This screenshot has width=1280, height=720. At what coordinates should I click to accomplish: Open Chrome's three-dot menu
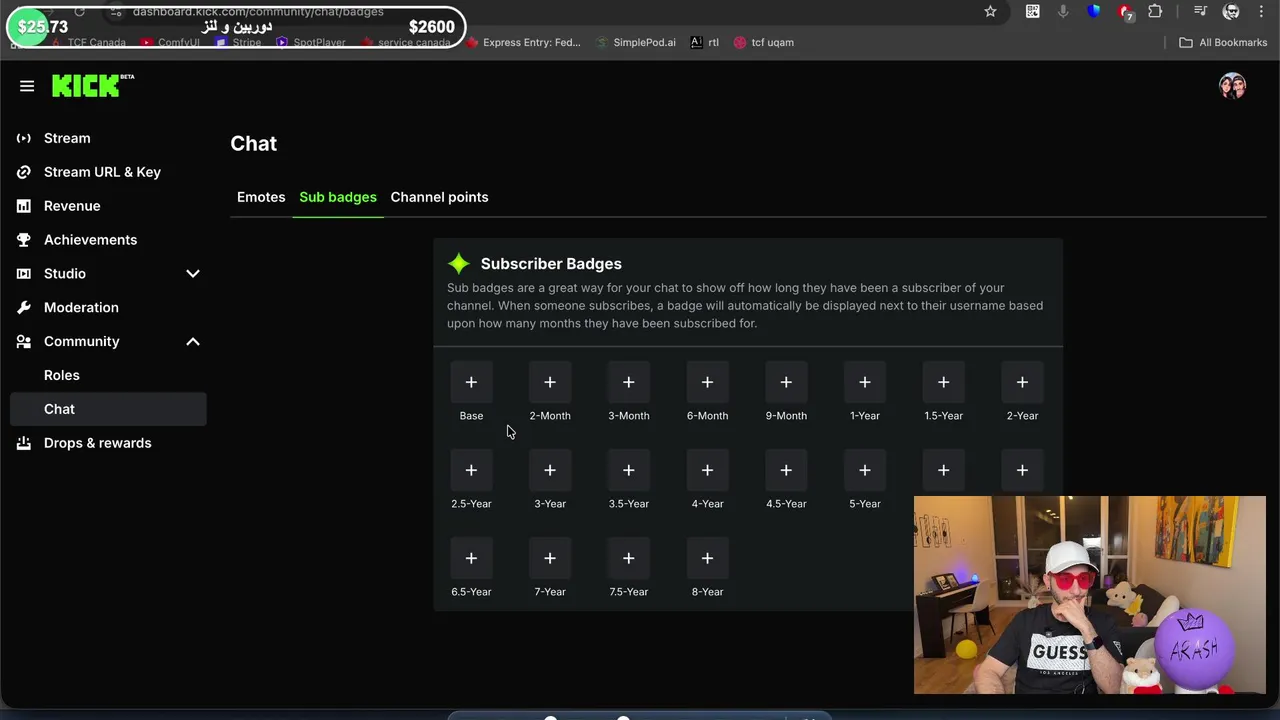point(1262,11)
